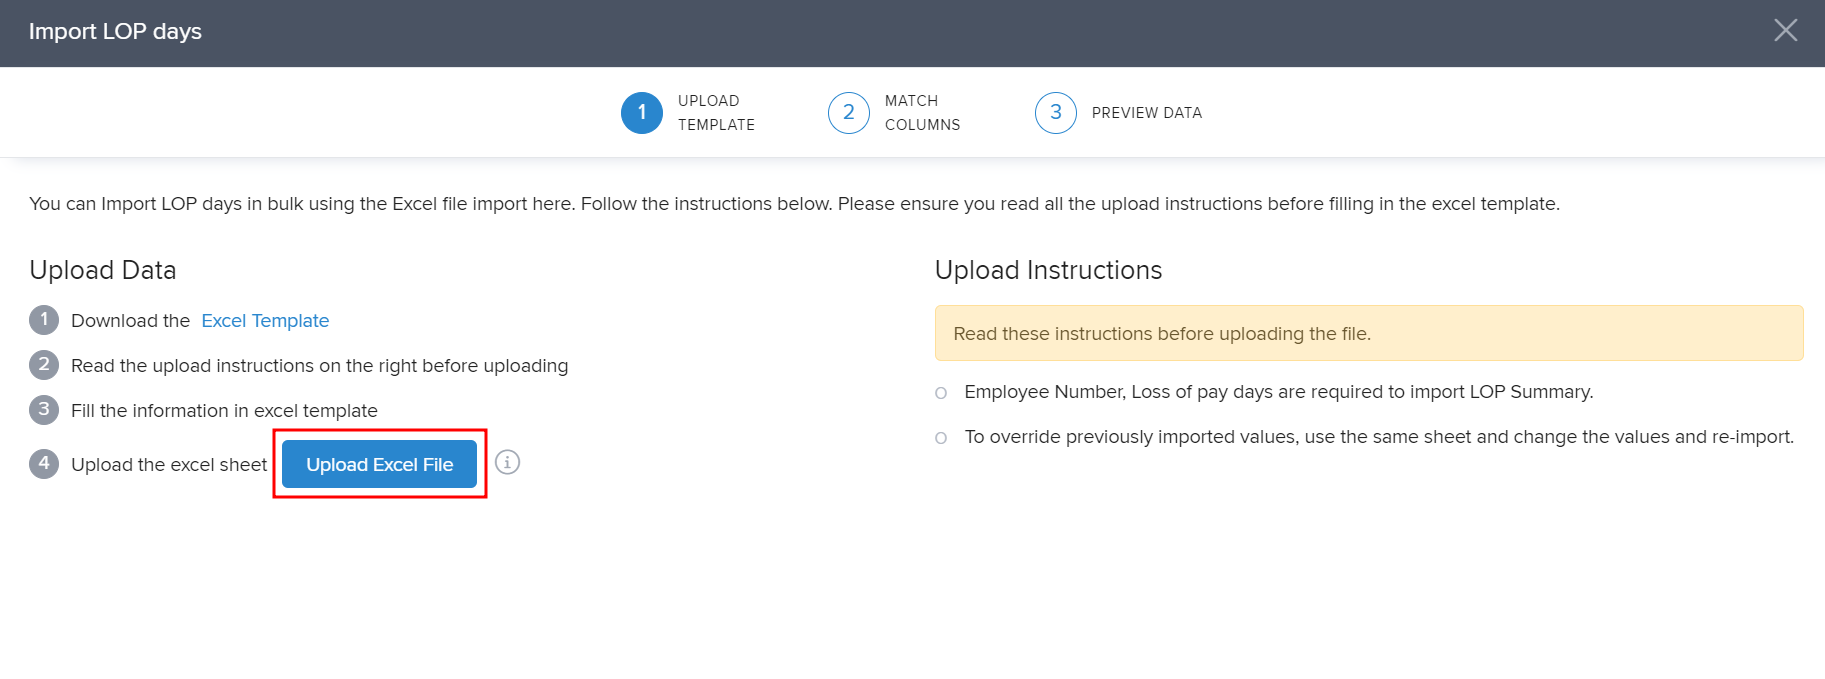Click 'To override previously imported values' instruction
Viewport: 1825px width, 679px height.
(1379, 437)
